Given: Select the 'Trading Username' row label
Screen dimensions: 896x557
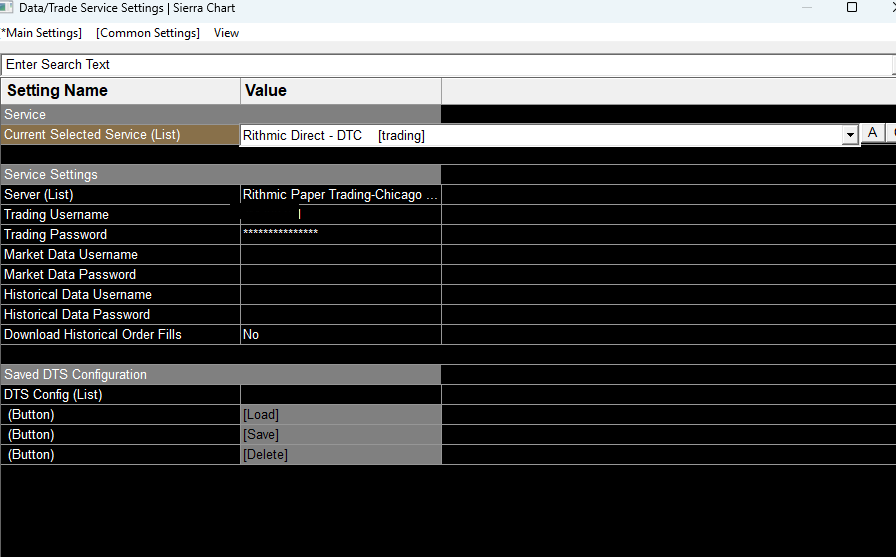Looking at the screenshot, I should [x=57, y=215].
